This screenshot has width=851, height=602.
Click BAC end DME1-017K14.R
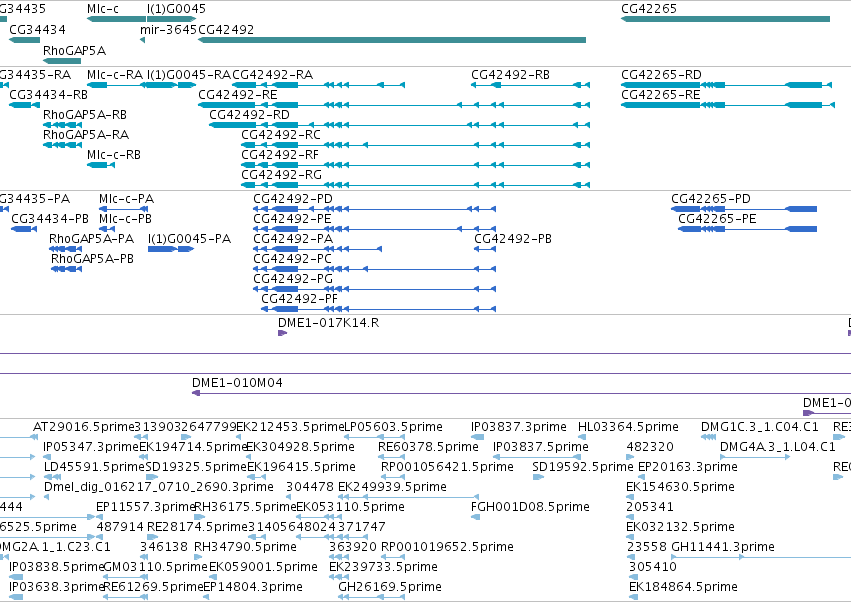coord(282,333)
